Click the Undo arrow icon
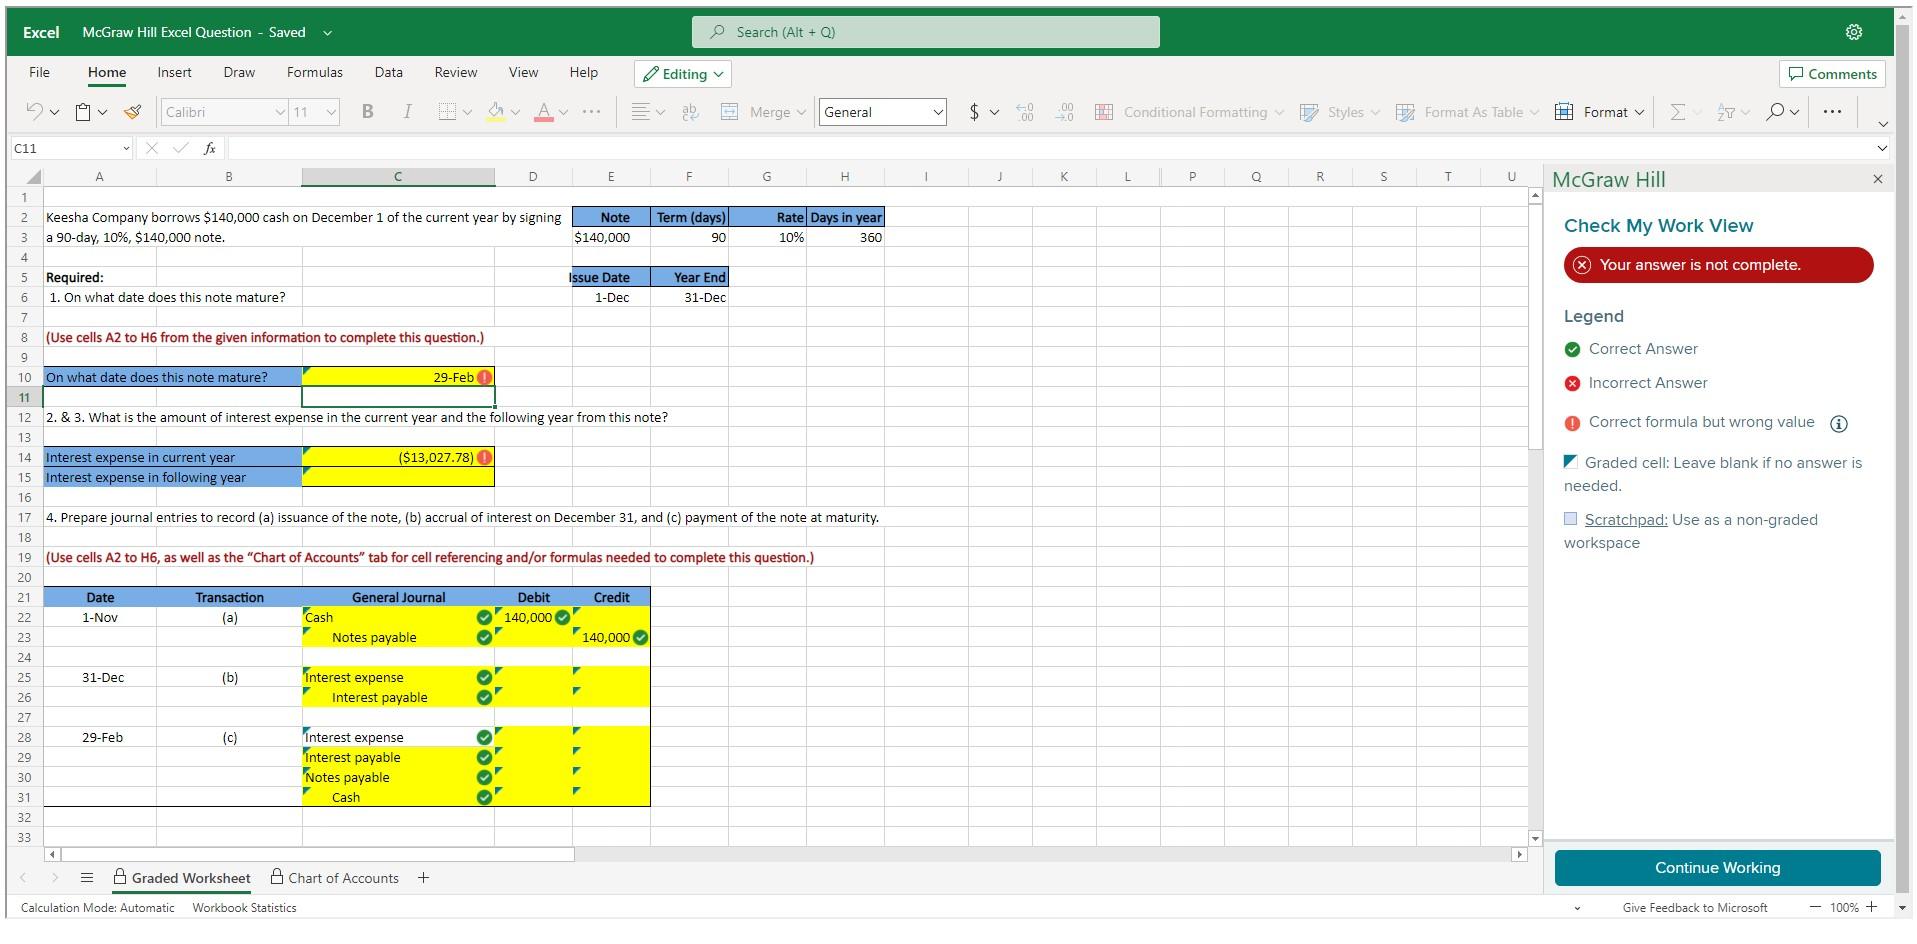This screenshot has width=1917, height=944. 35,112
